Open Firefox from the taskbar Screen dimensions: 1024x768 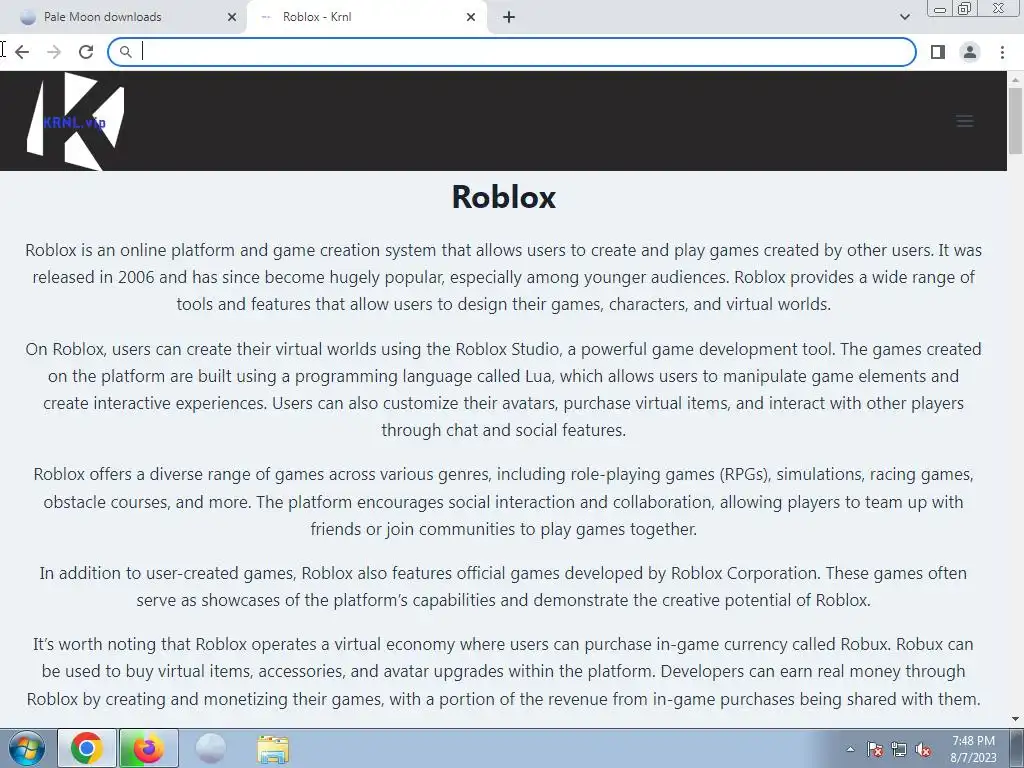[149, 748]
